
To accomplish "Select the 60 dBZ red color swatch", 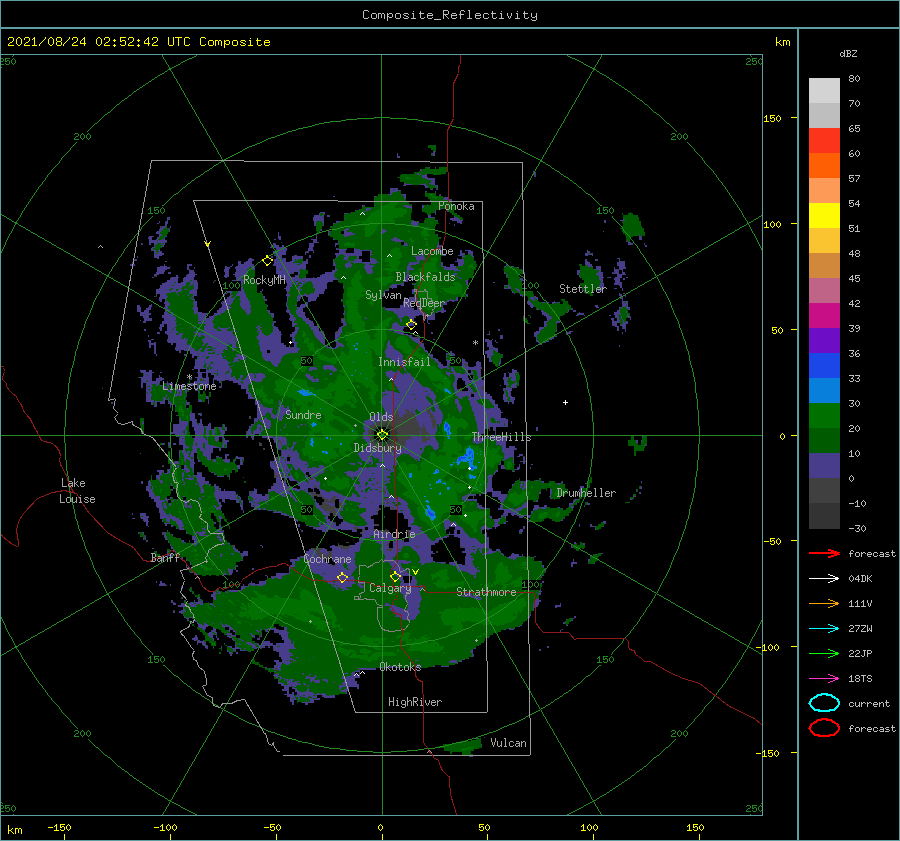I will coord(824,141).
